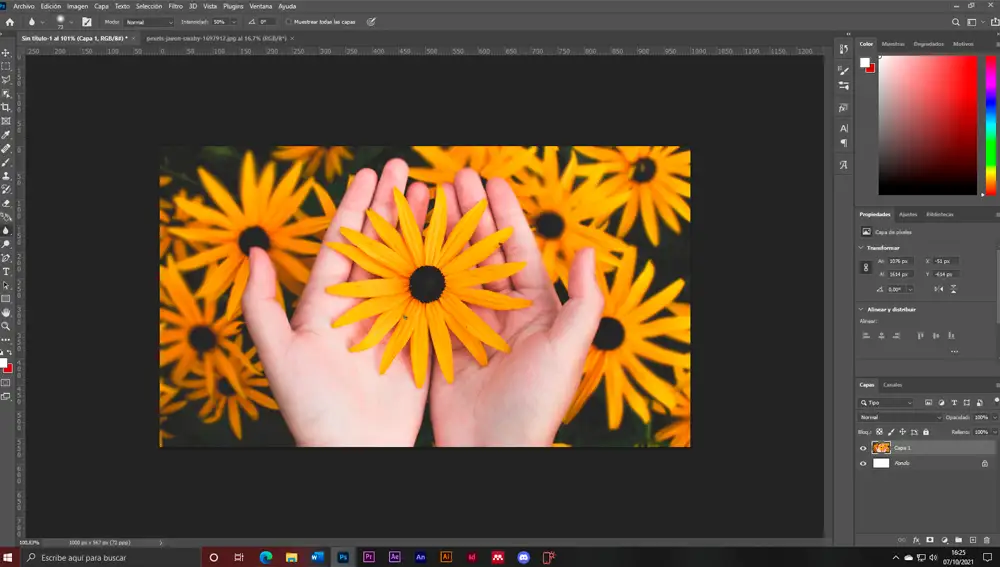The image size is (1000, 567).
Task: Select the Path Selection arrow tool
Action: [x=6, y=285]
